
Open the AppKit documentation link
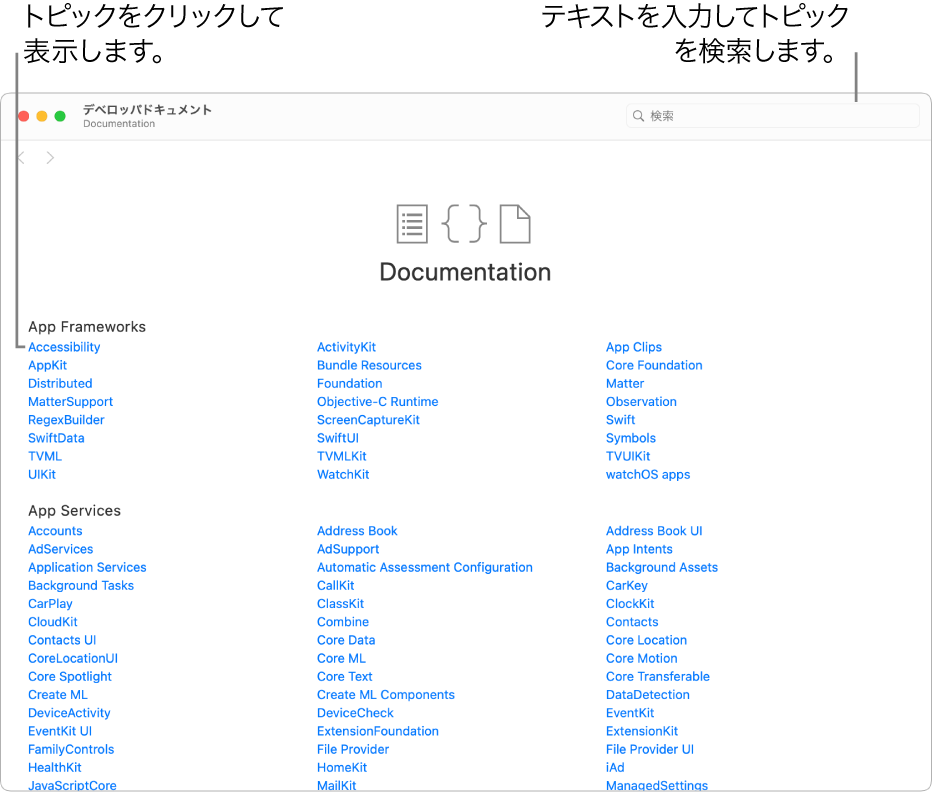coord(48,366)
